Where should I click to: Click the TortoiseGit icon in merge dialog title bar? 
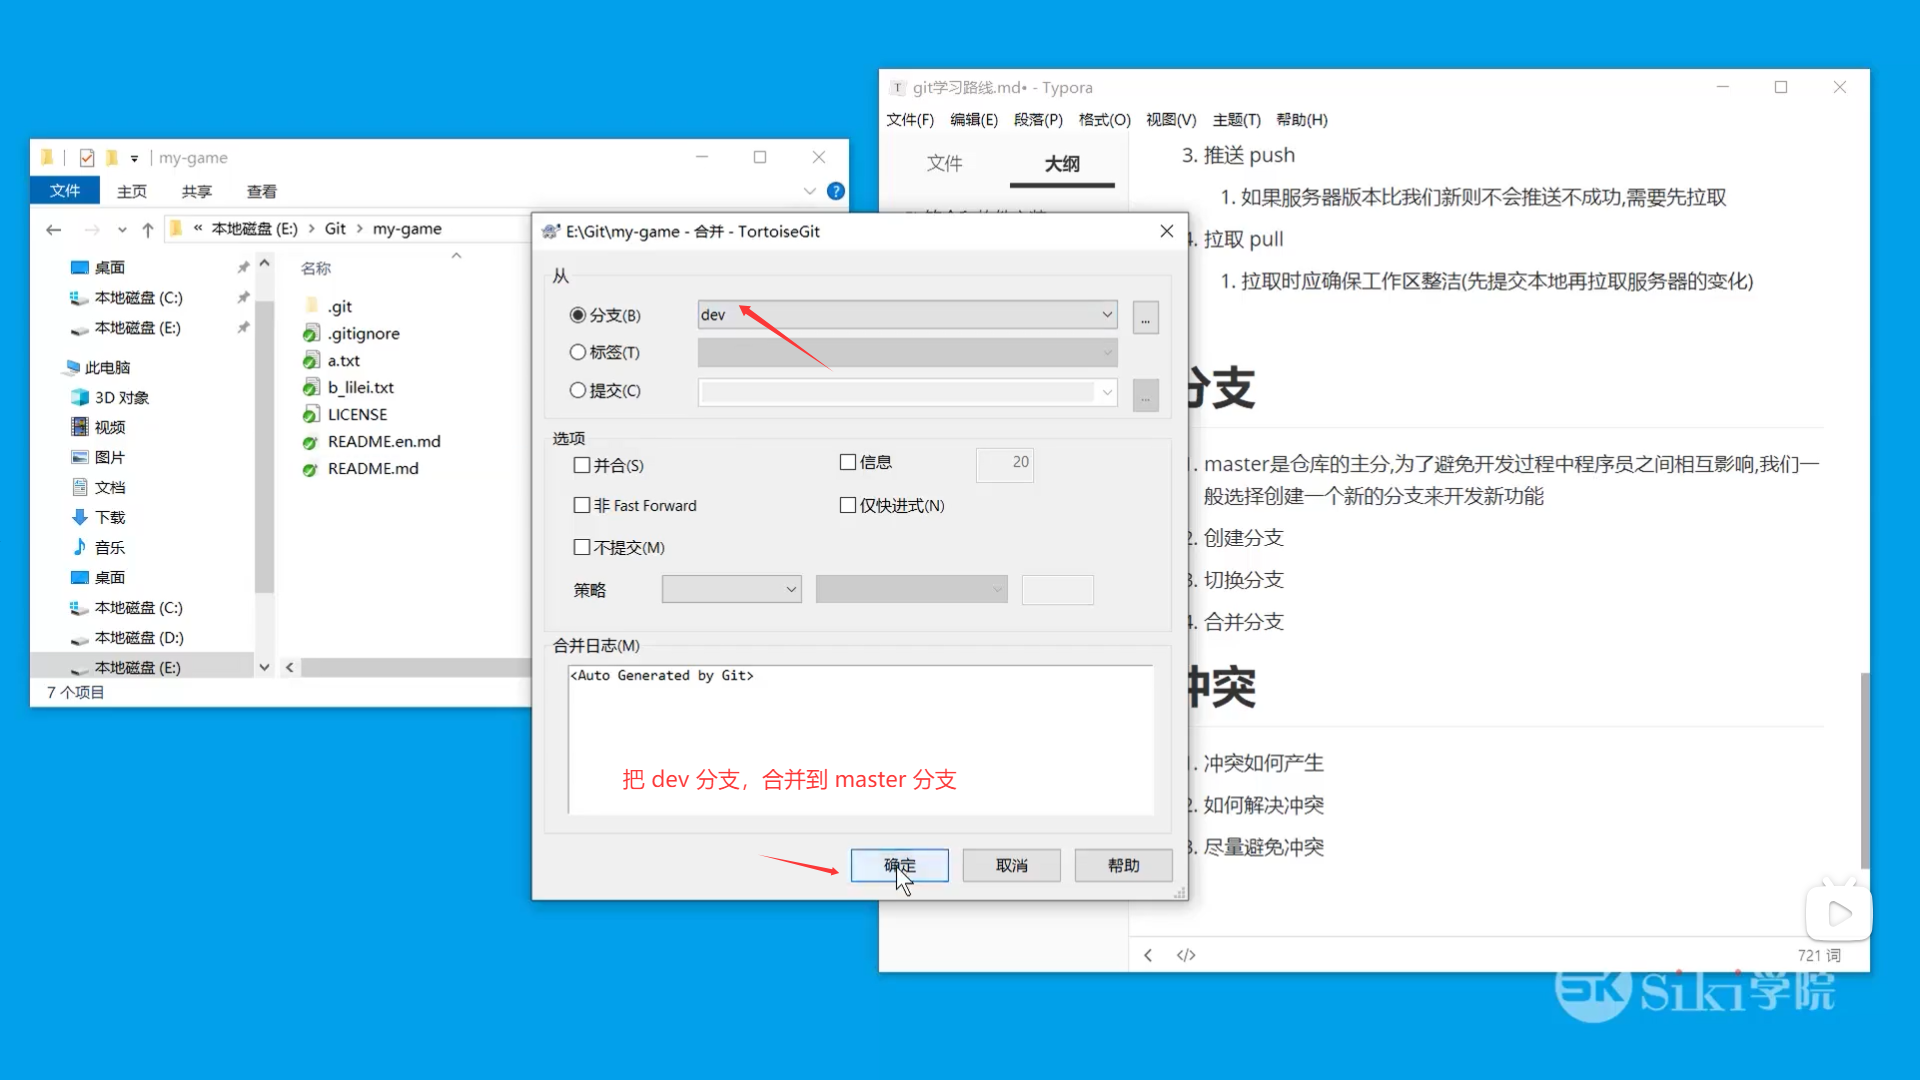(x=551, y=231)
